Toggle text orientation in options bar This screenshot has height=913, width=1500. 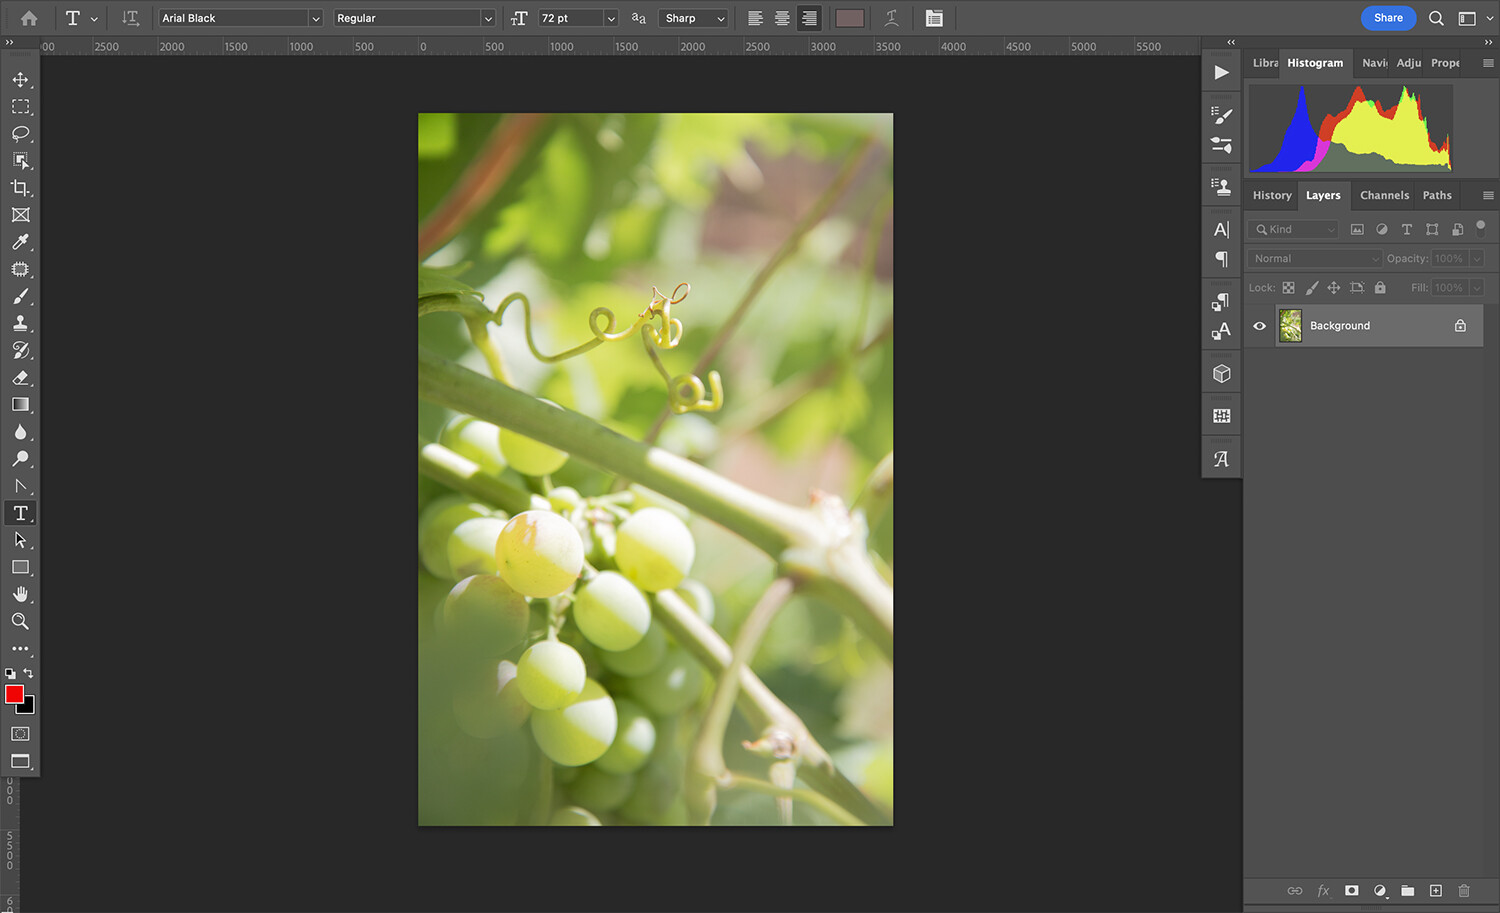pyautogui.click(x=130, y=18)
